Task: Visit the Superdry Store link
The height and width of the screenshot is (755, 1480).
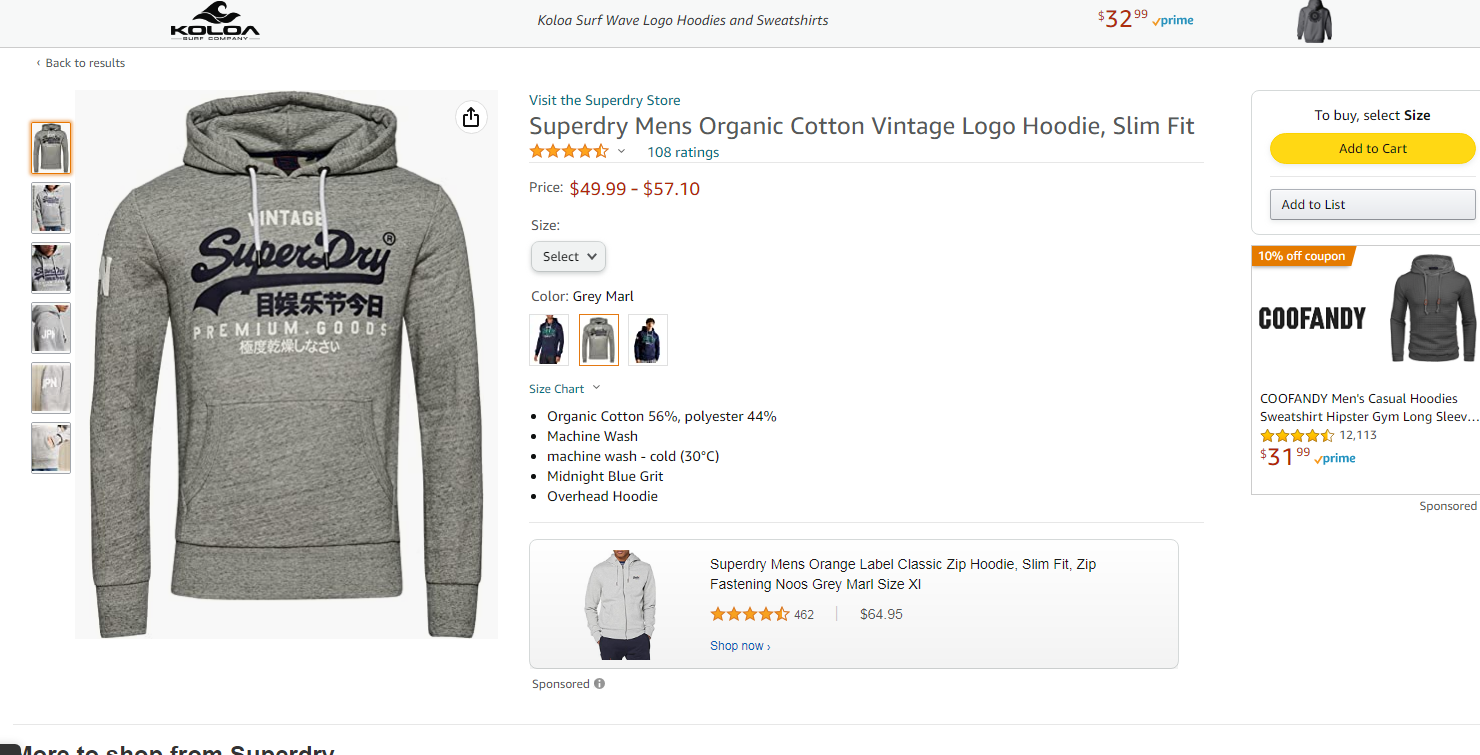Action: point(604,100)
